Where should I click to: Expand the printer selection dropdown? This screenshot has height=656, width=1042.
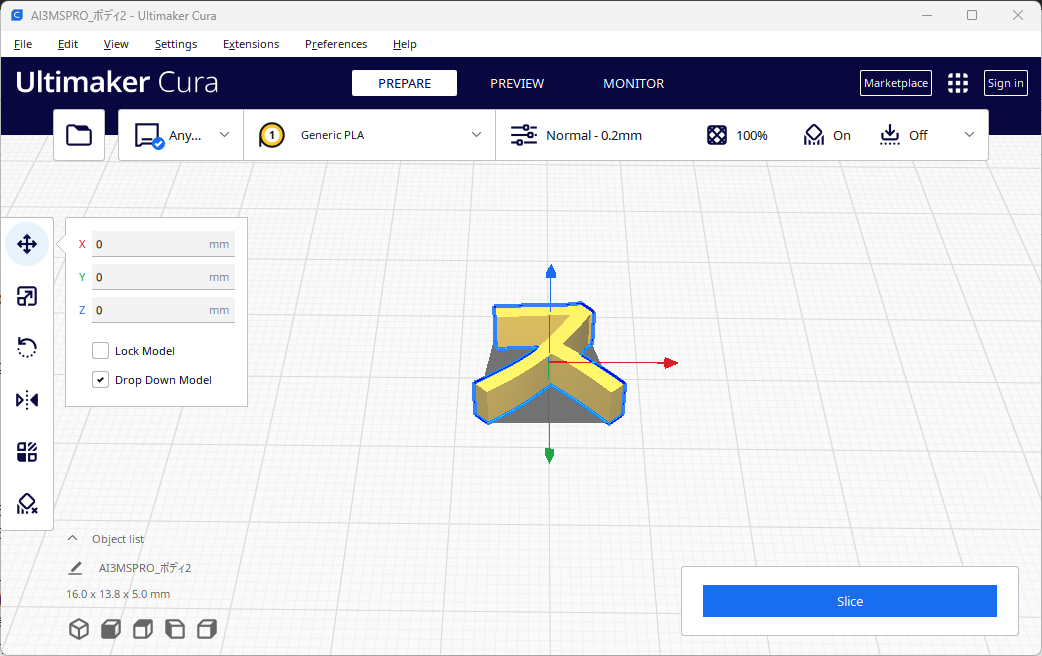pyautogui.click(x=225, y=134)
